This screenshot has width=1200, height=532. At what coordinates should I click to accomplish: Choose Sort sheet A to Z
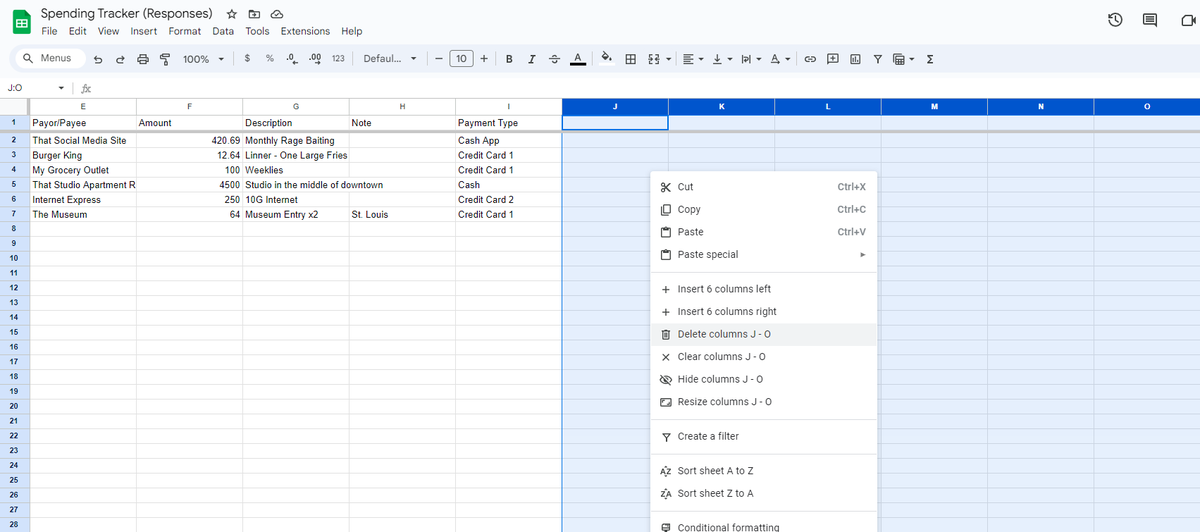tap(763, 471)
